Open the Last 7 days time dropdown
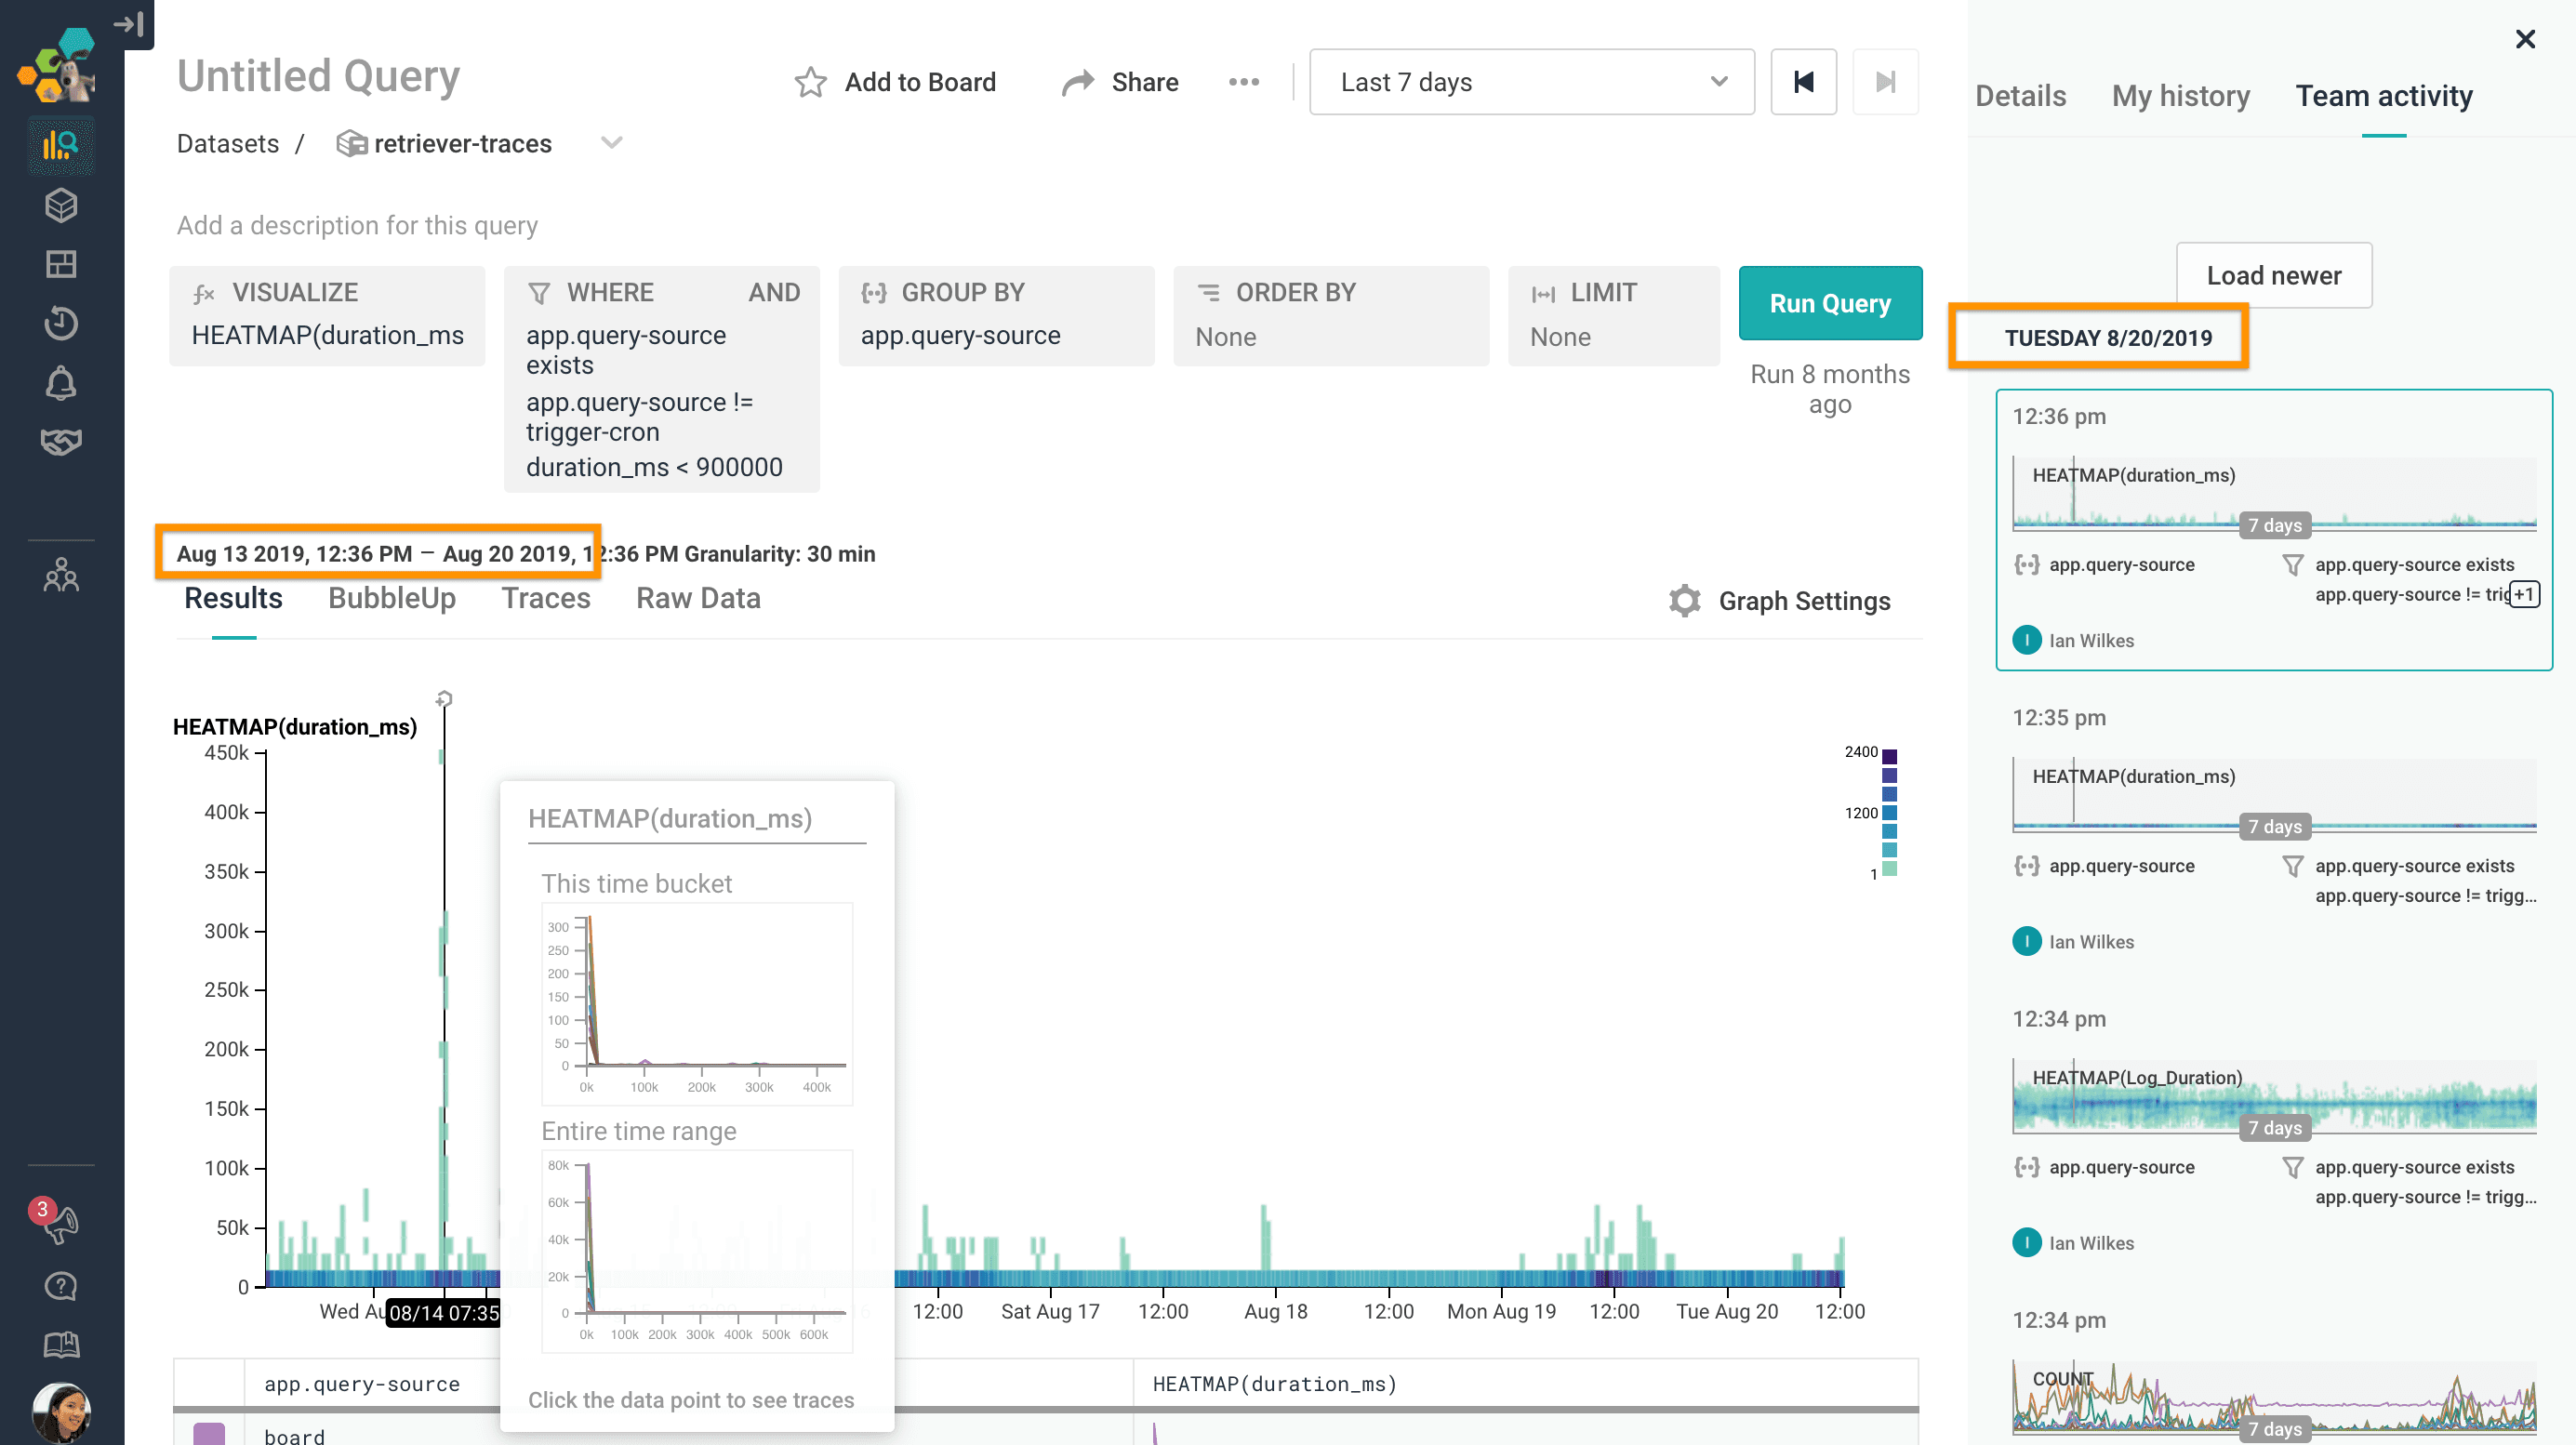 click(1530, 82)
